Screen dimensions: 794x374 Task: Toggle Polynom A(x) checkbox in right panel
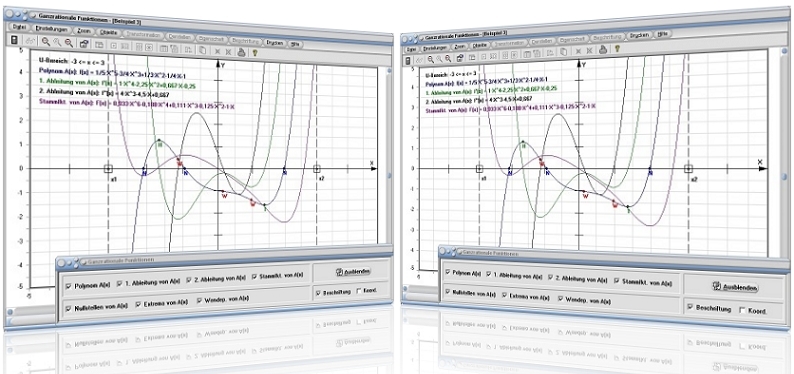(x=447, y=272)
